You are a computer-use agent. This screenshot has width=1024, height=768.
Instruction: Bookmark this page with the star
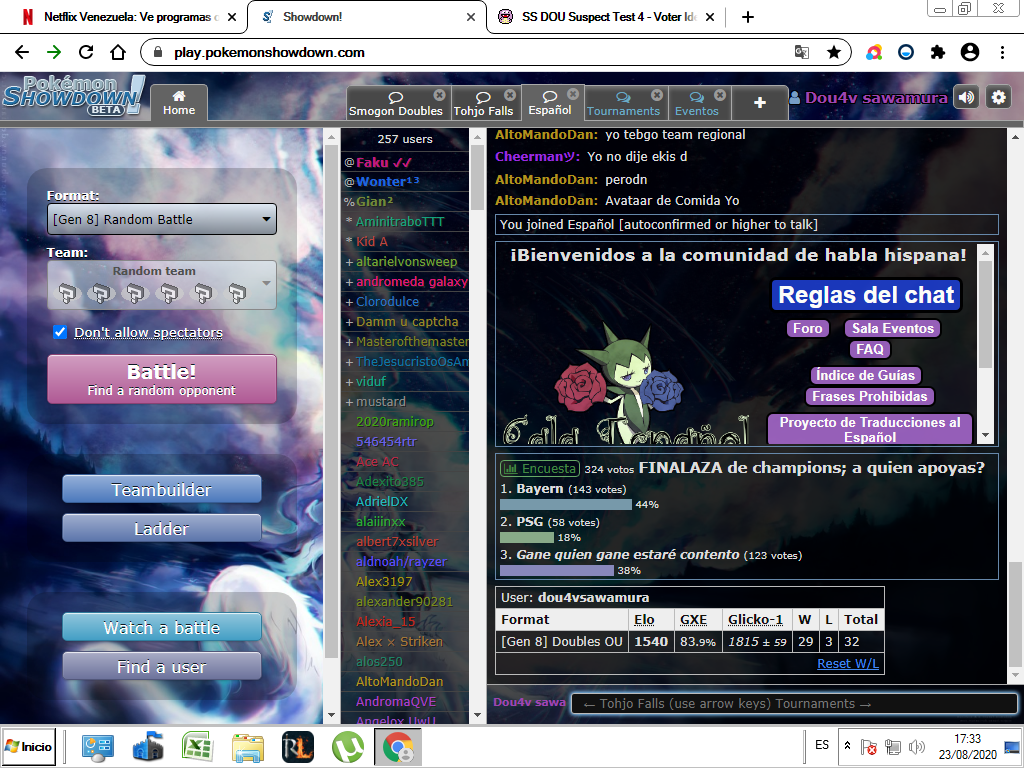click(834, 52)
